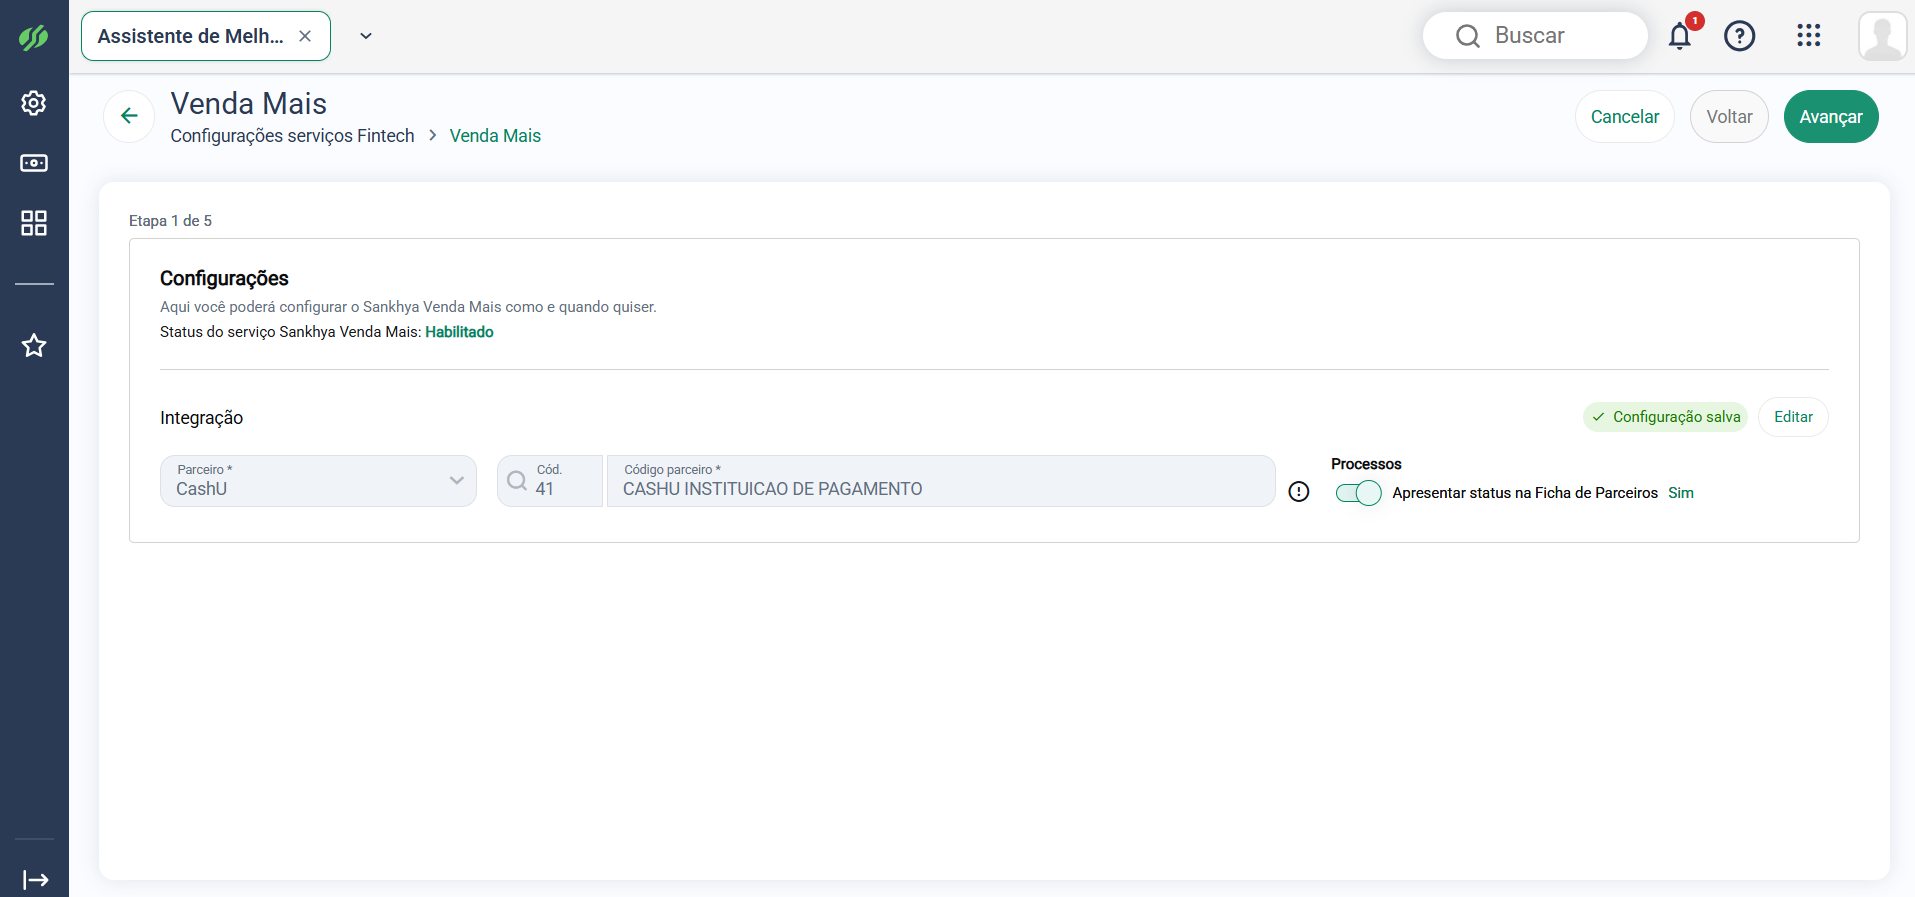Click the Habilitado status text
1915x897 pixels.
(459, 332)
